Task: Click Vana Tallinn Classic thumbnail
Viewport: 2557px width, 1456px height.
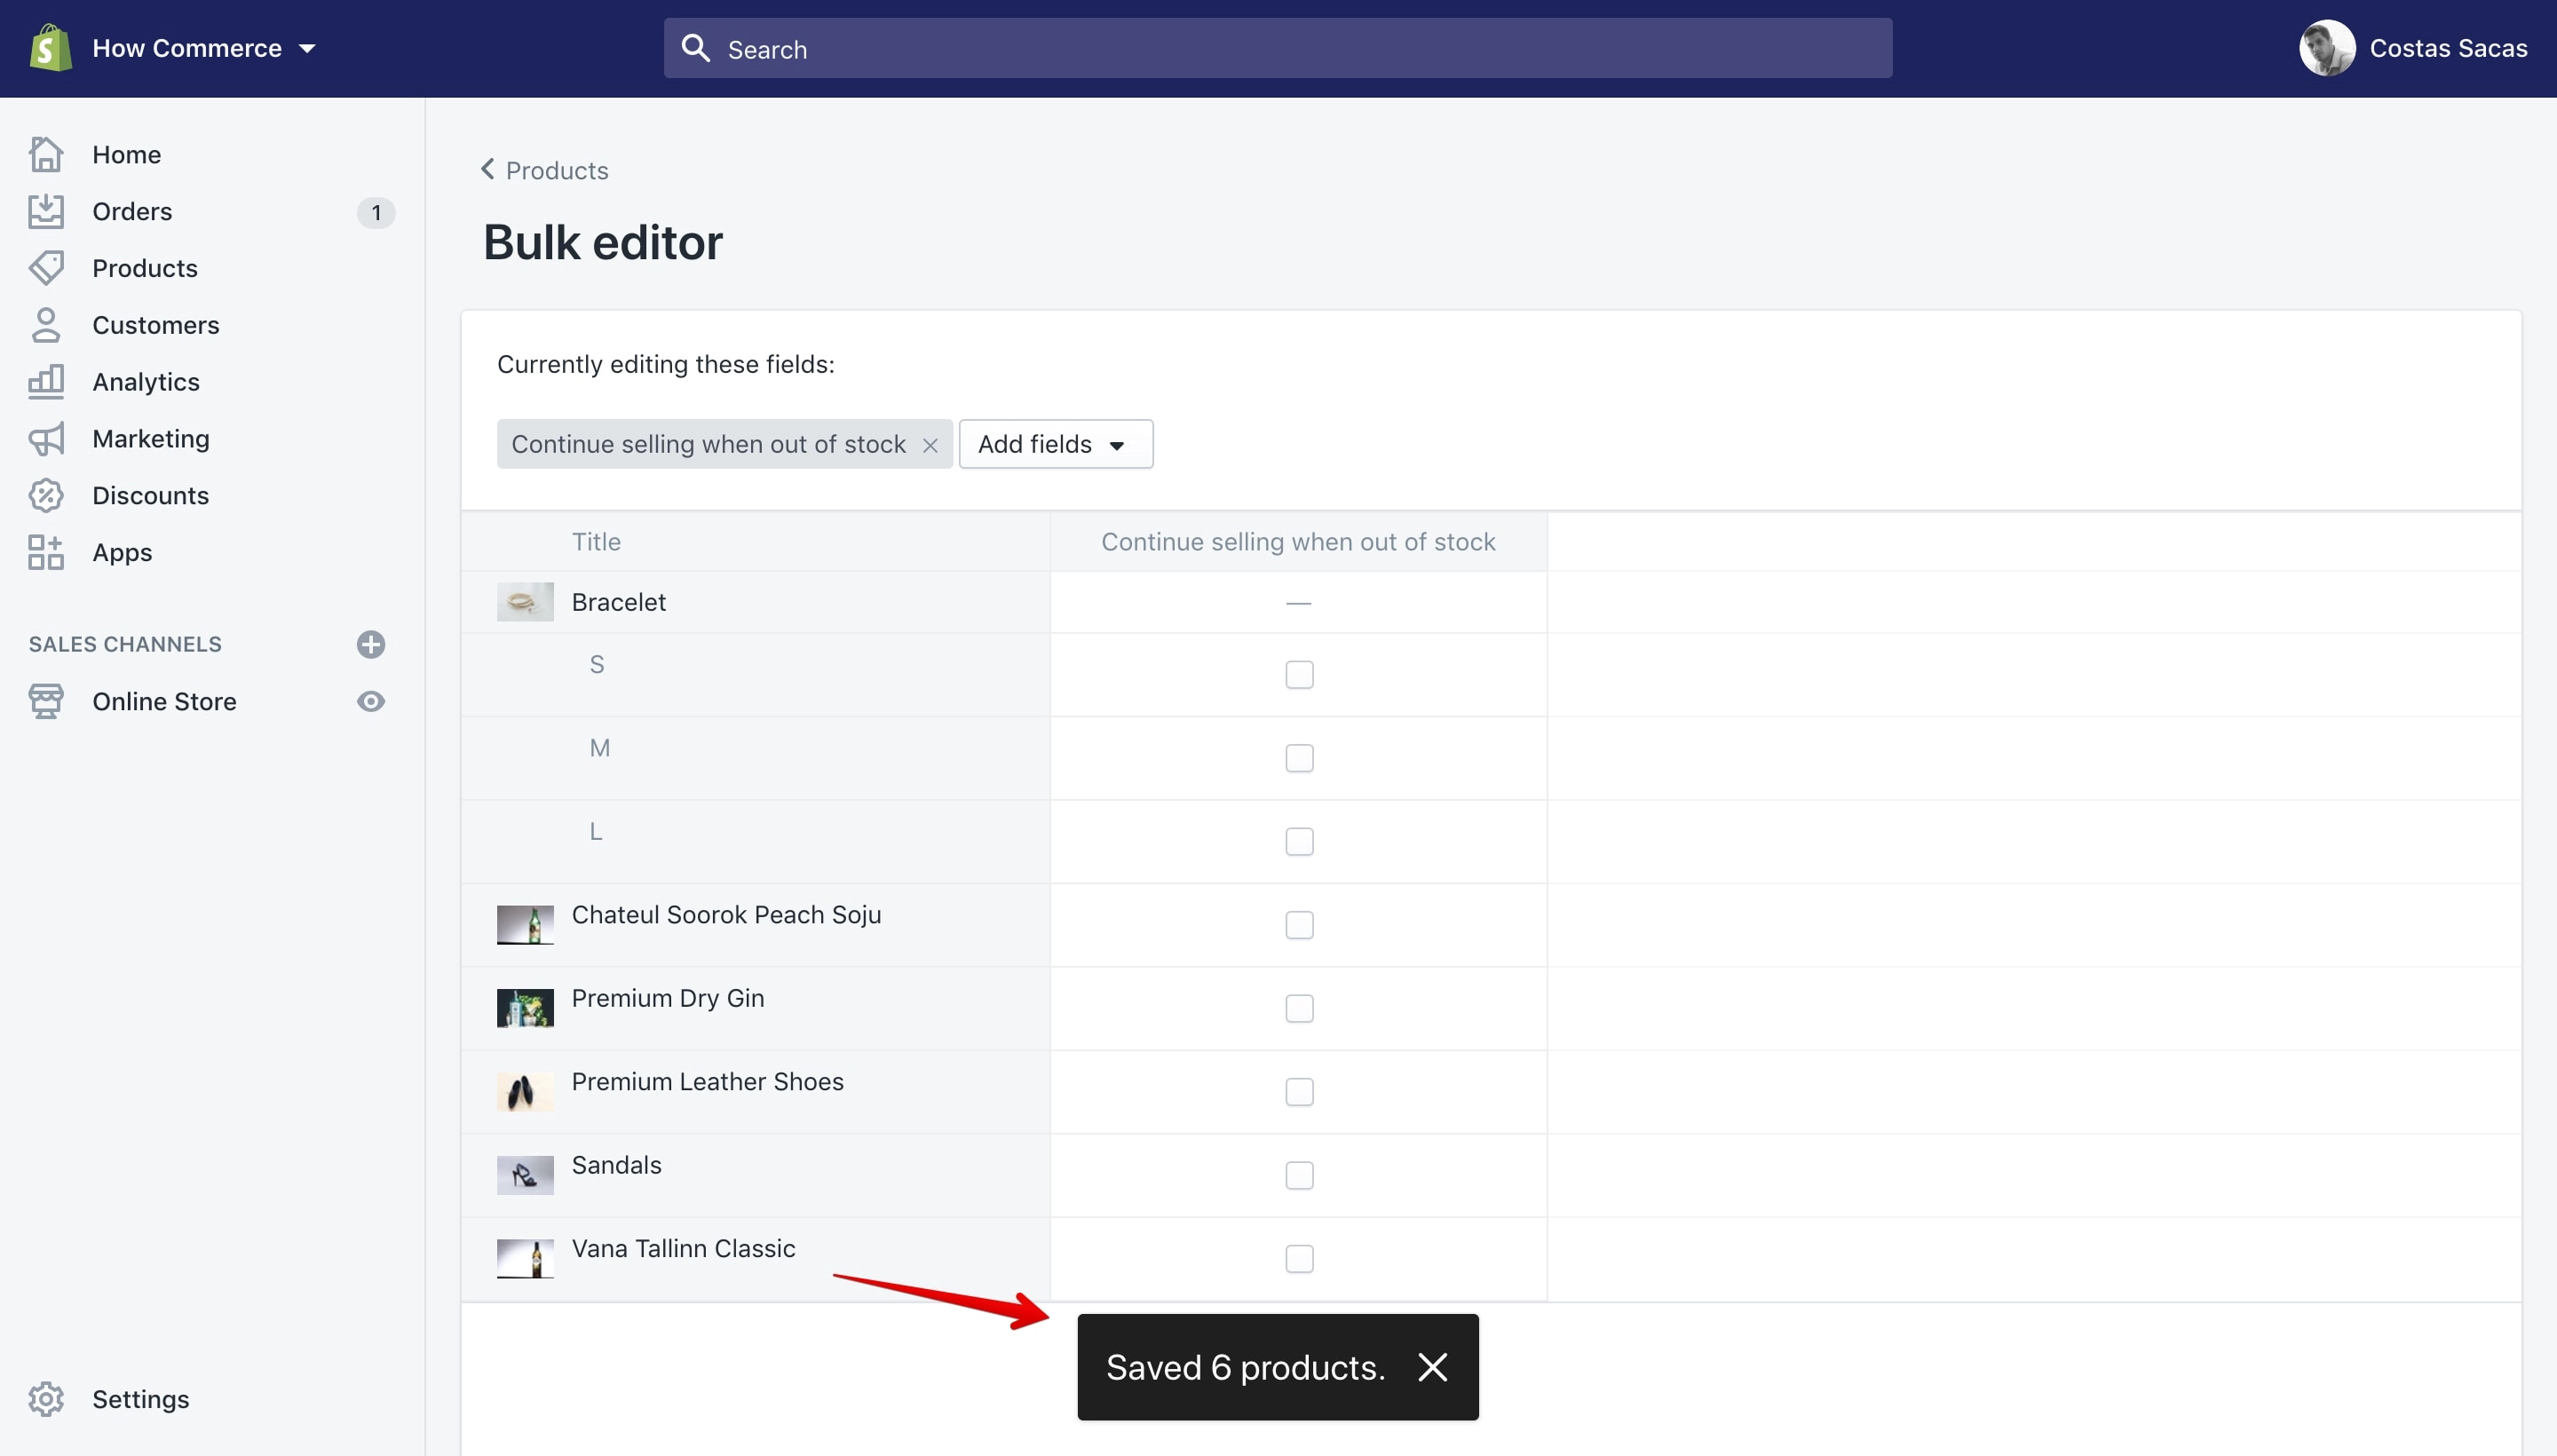Action: (525, 1259)
